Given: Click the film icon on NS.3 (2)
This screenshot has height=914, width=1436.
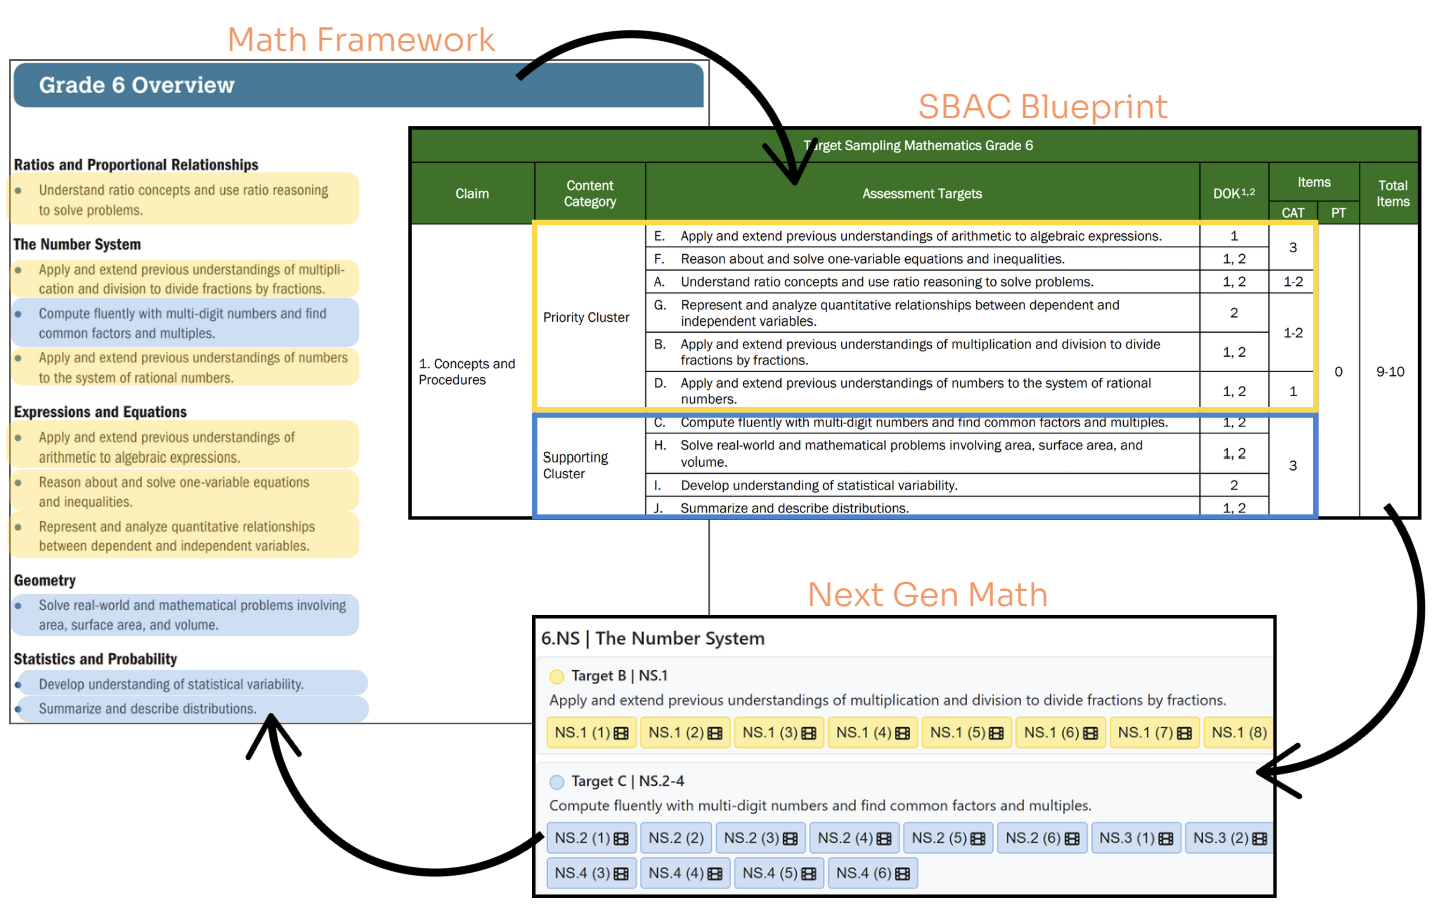Looking at the screenshot, I should tap(1259, 838).
